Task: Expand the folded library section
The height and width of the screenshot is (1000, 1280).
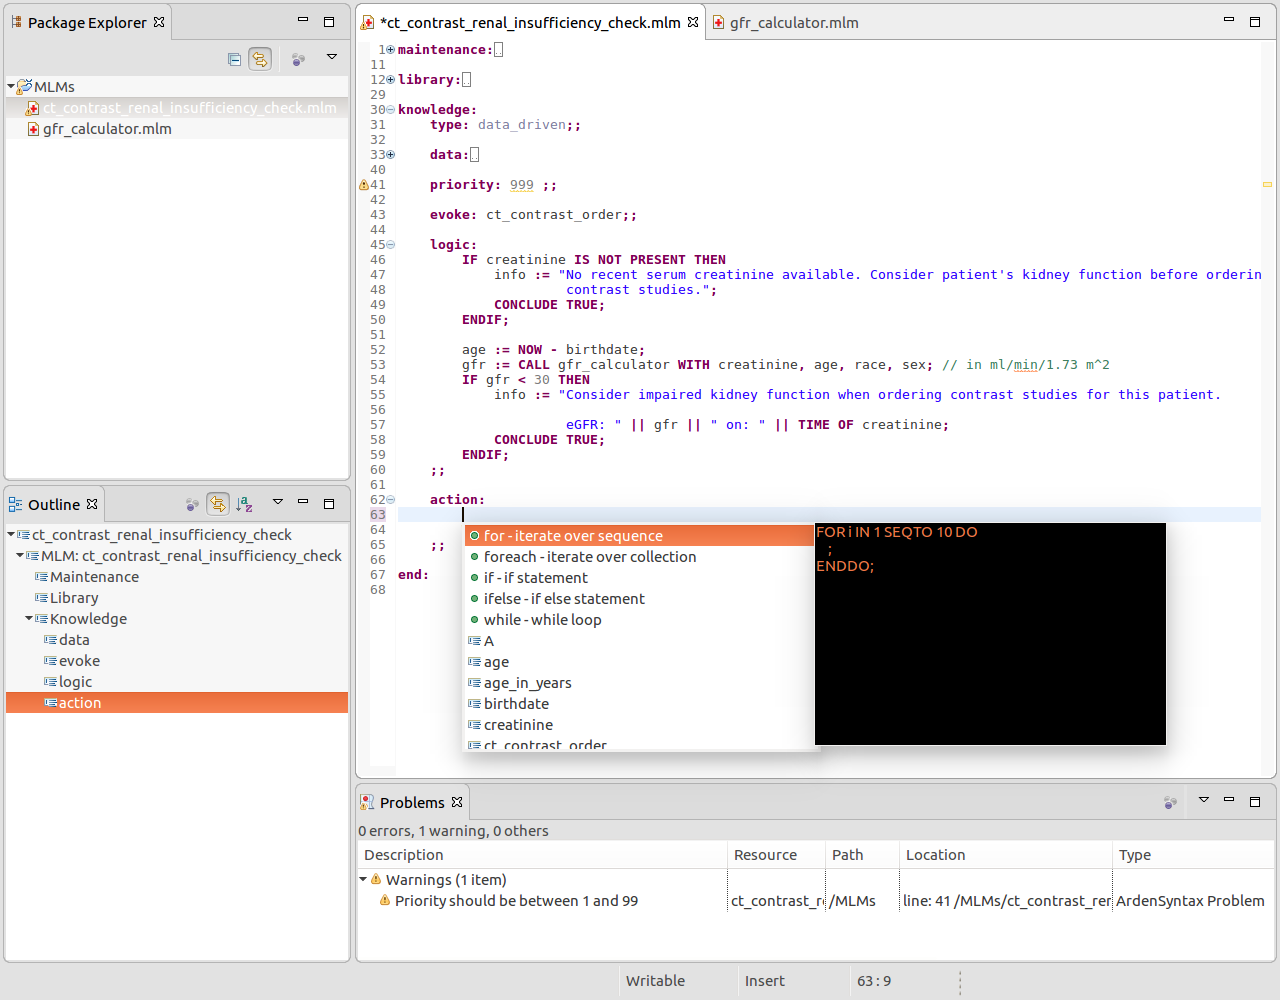Action: coord(390,80)
